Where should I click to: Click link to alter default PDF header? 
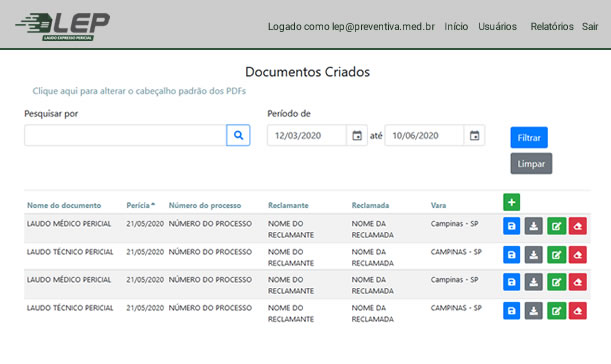click(139, 91)
